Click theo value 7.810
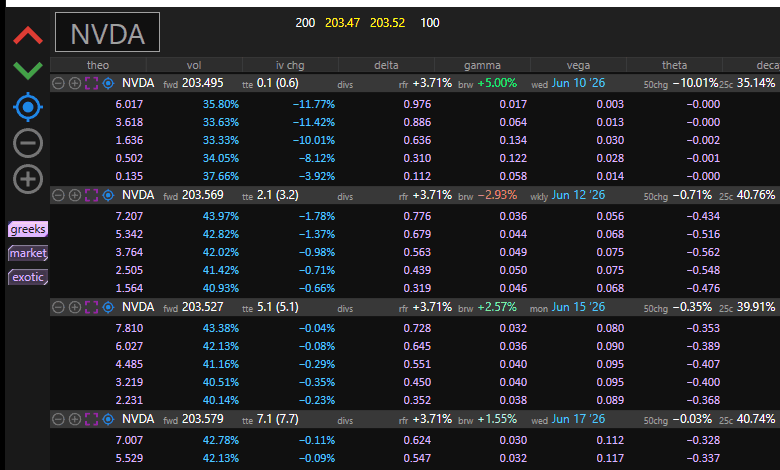 pyautogui.click(x=129, y=328)
